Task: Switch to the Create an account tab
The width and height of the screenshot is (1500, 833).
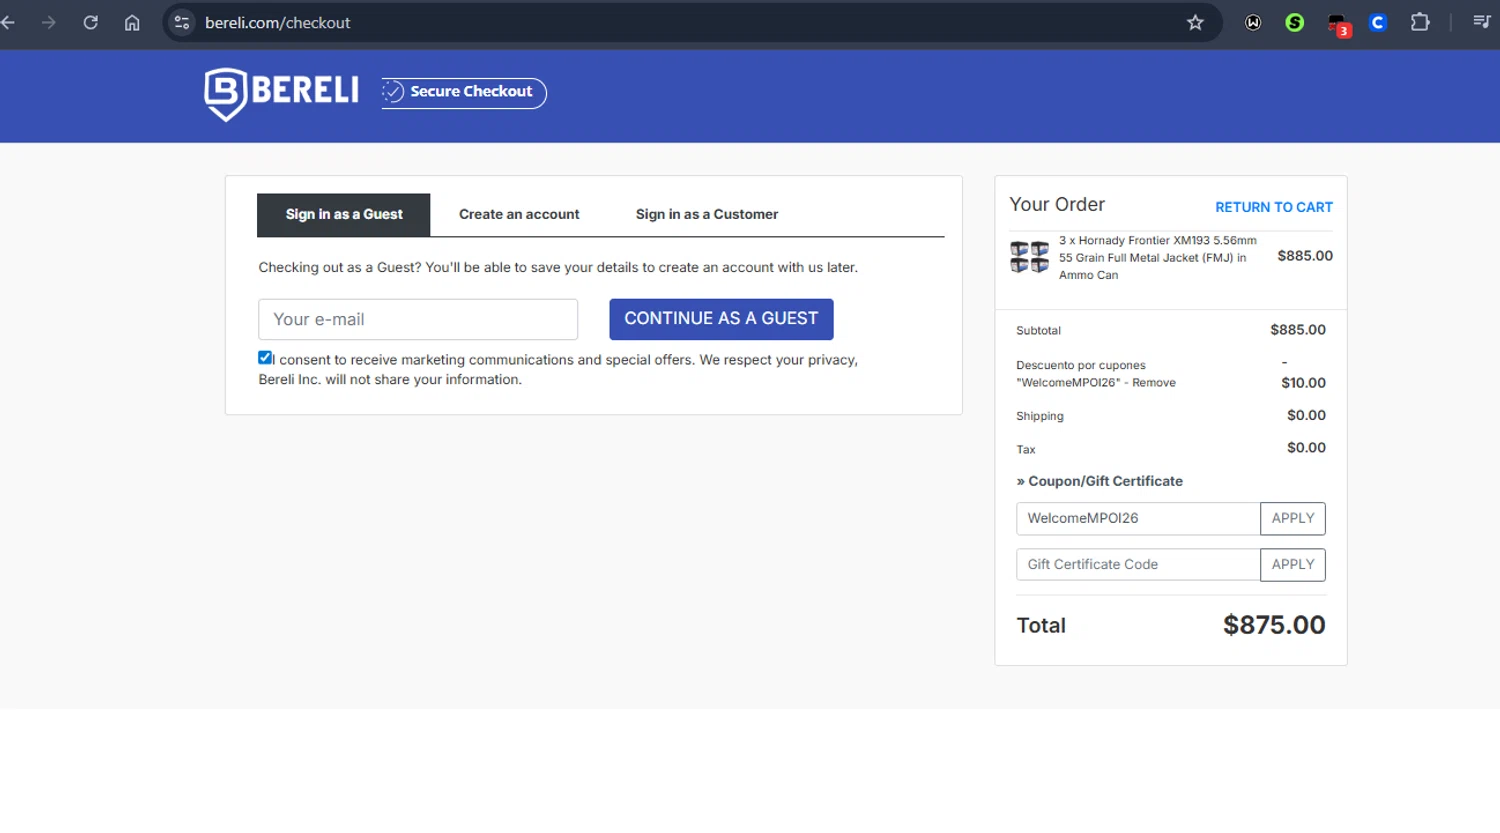Action: 519,214
